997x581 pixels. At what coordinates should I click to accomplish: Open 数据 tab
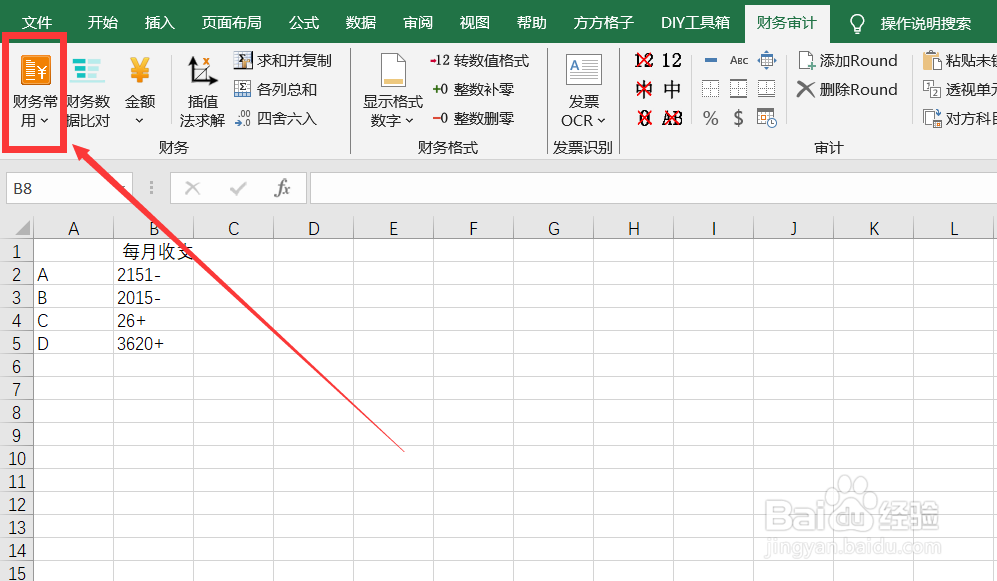[x=361, y=23]
